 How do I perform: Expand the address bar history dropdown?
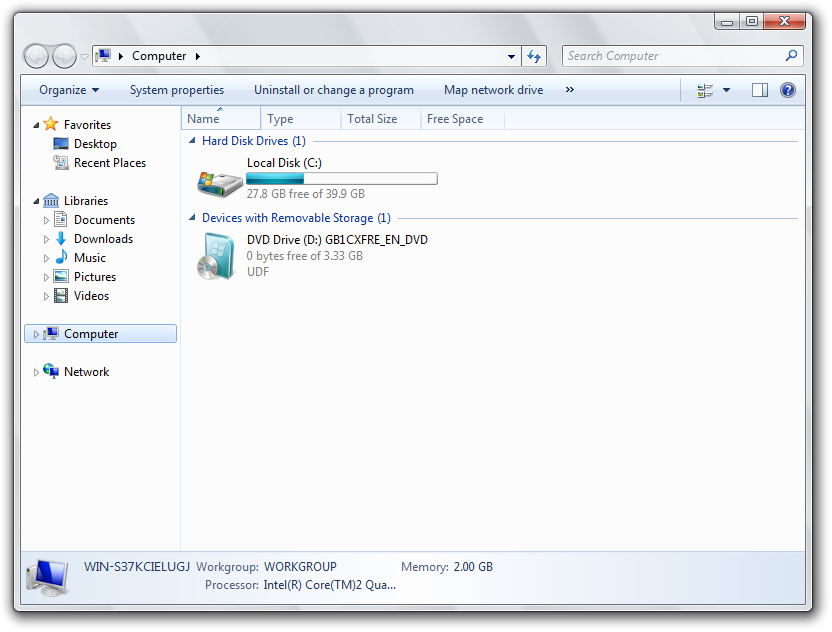[x=511, y=56]
